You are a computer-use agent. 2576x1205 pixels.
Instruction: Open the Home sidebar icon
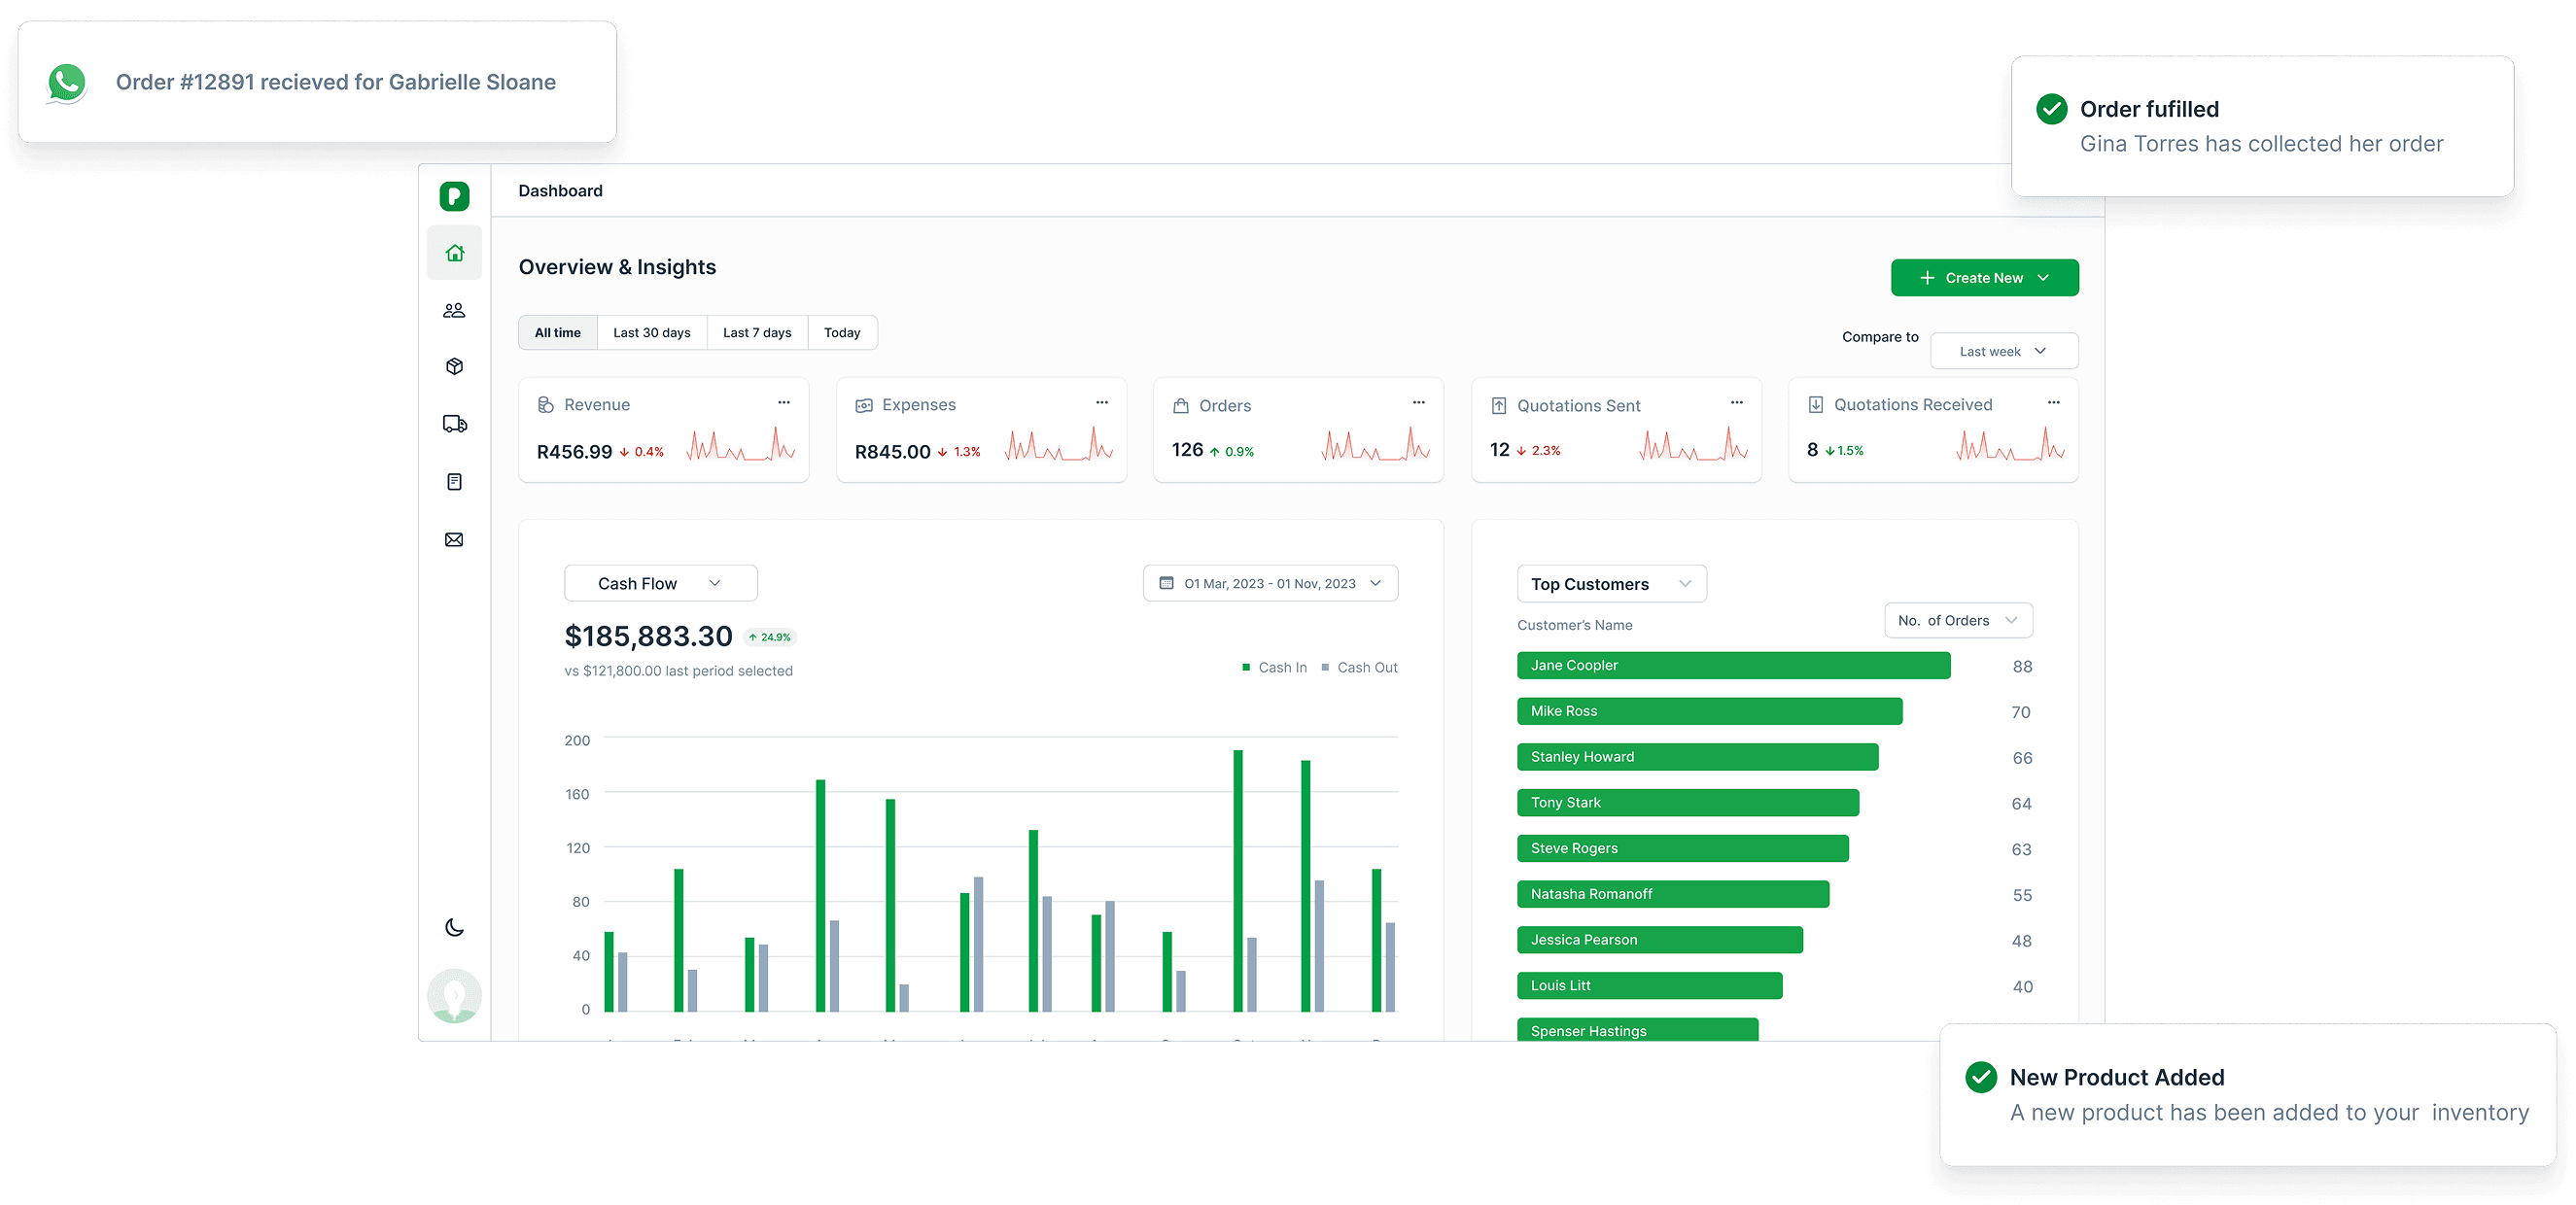(x=455, y=253)
